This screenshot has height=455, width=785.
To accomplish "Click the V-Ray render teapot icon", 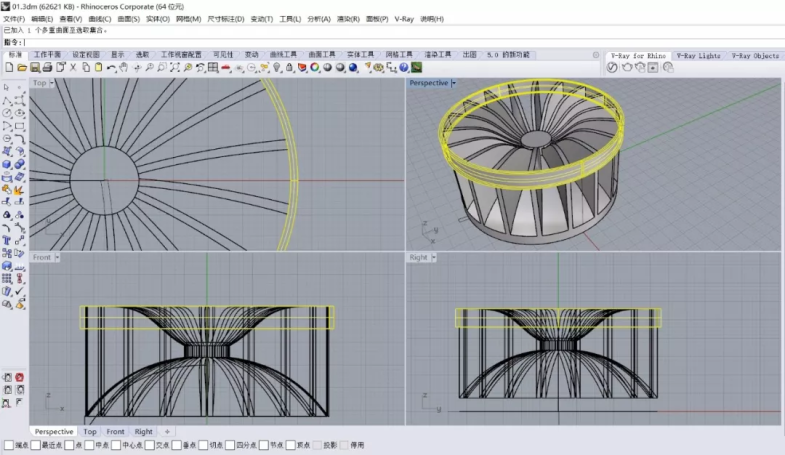I will click(626, 68).
